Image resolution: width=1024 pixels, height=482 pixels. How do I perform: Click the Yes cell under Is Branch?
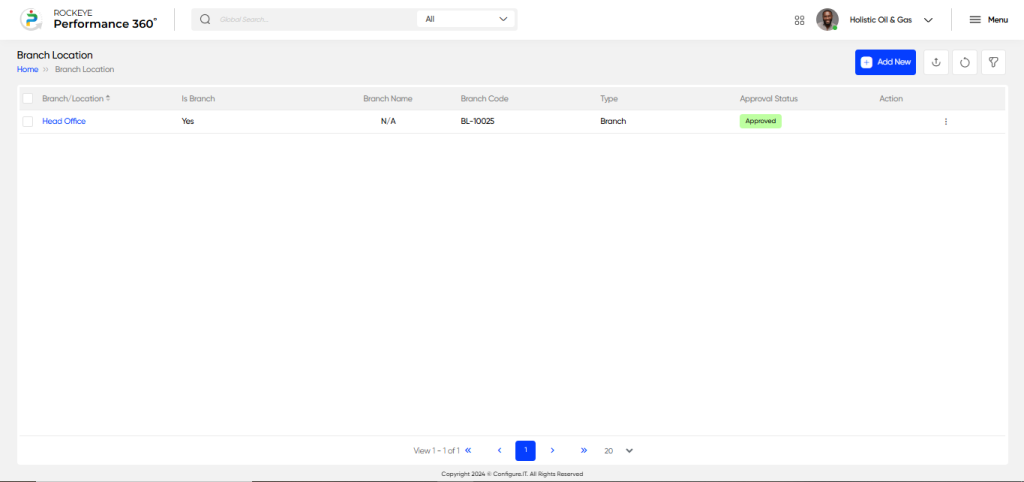pyautogui.click(x=187, y=121)
